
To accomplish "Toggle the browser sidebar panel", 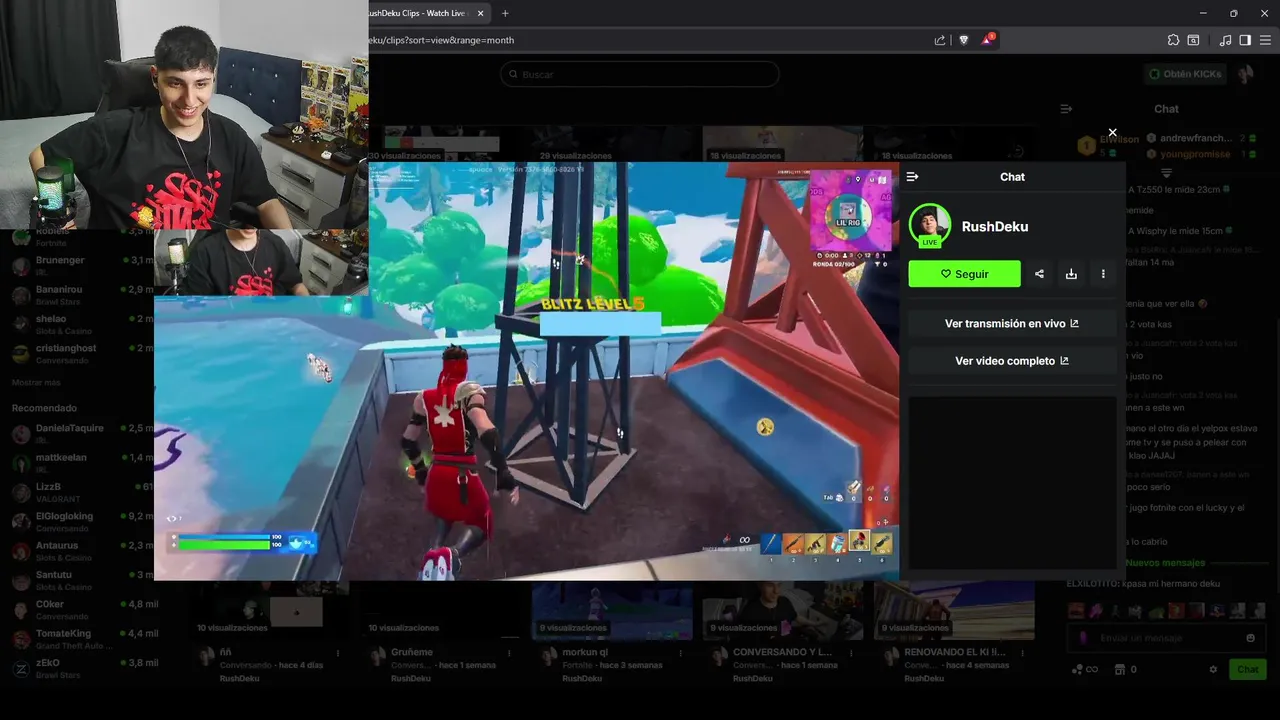I will click(x=1245, y=40).
